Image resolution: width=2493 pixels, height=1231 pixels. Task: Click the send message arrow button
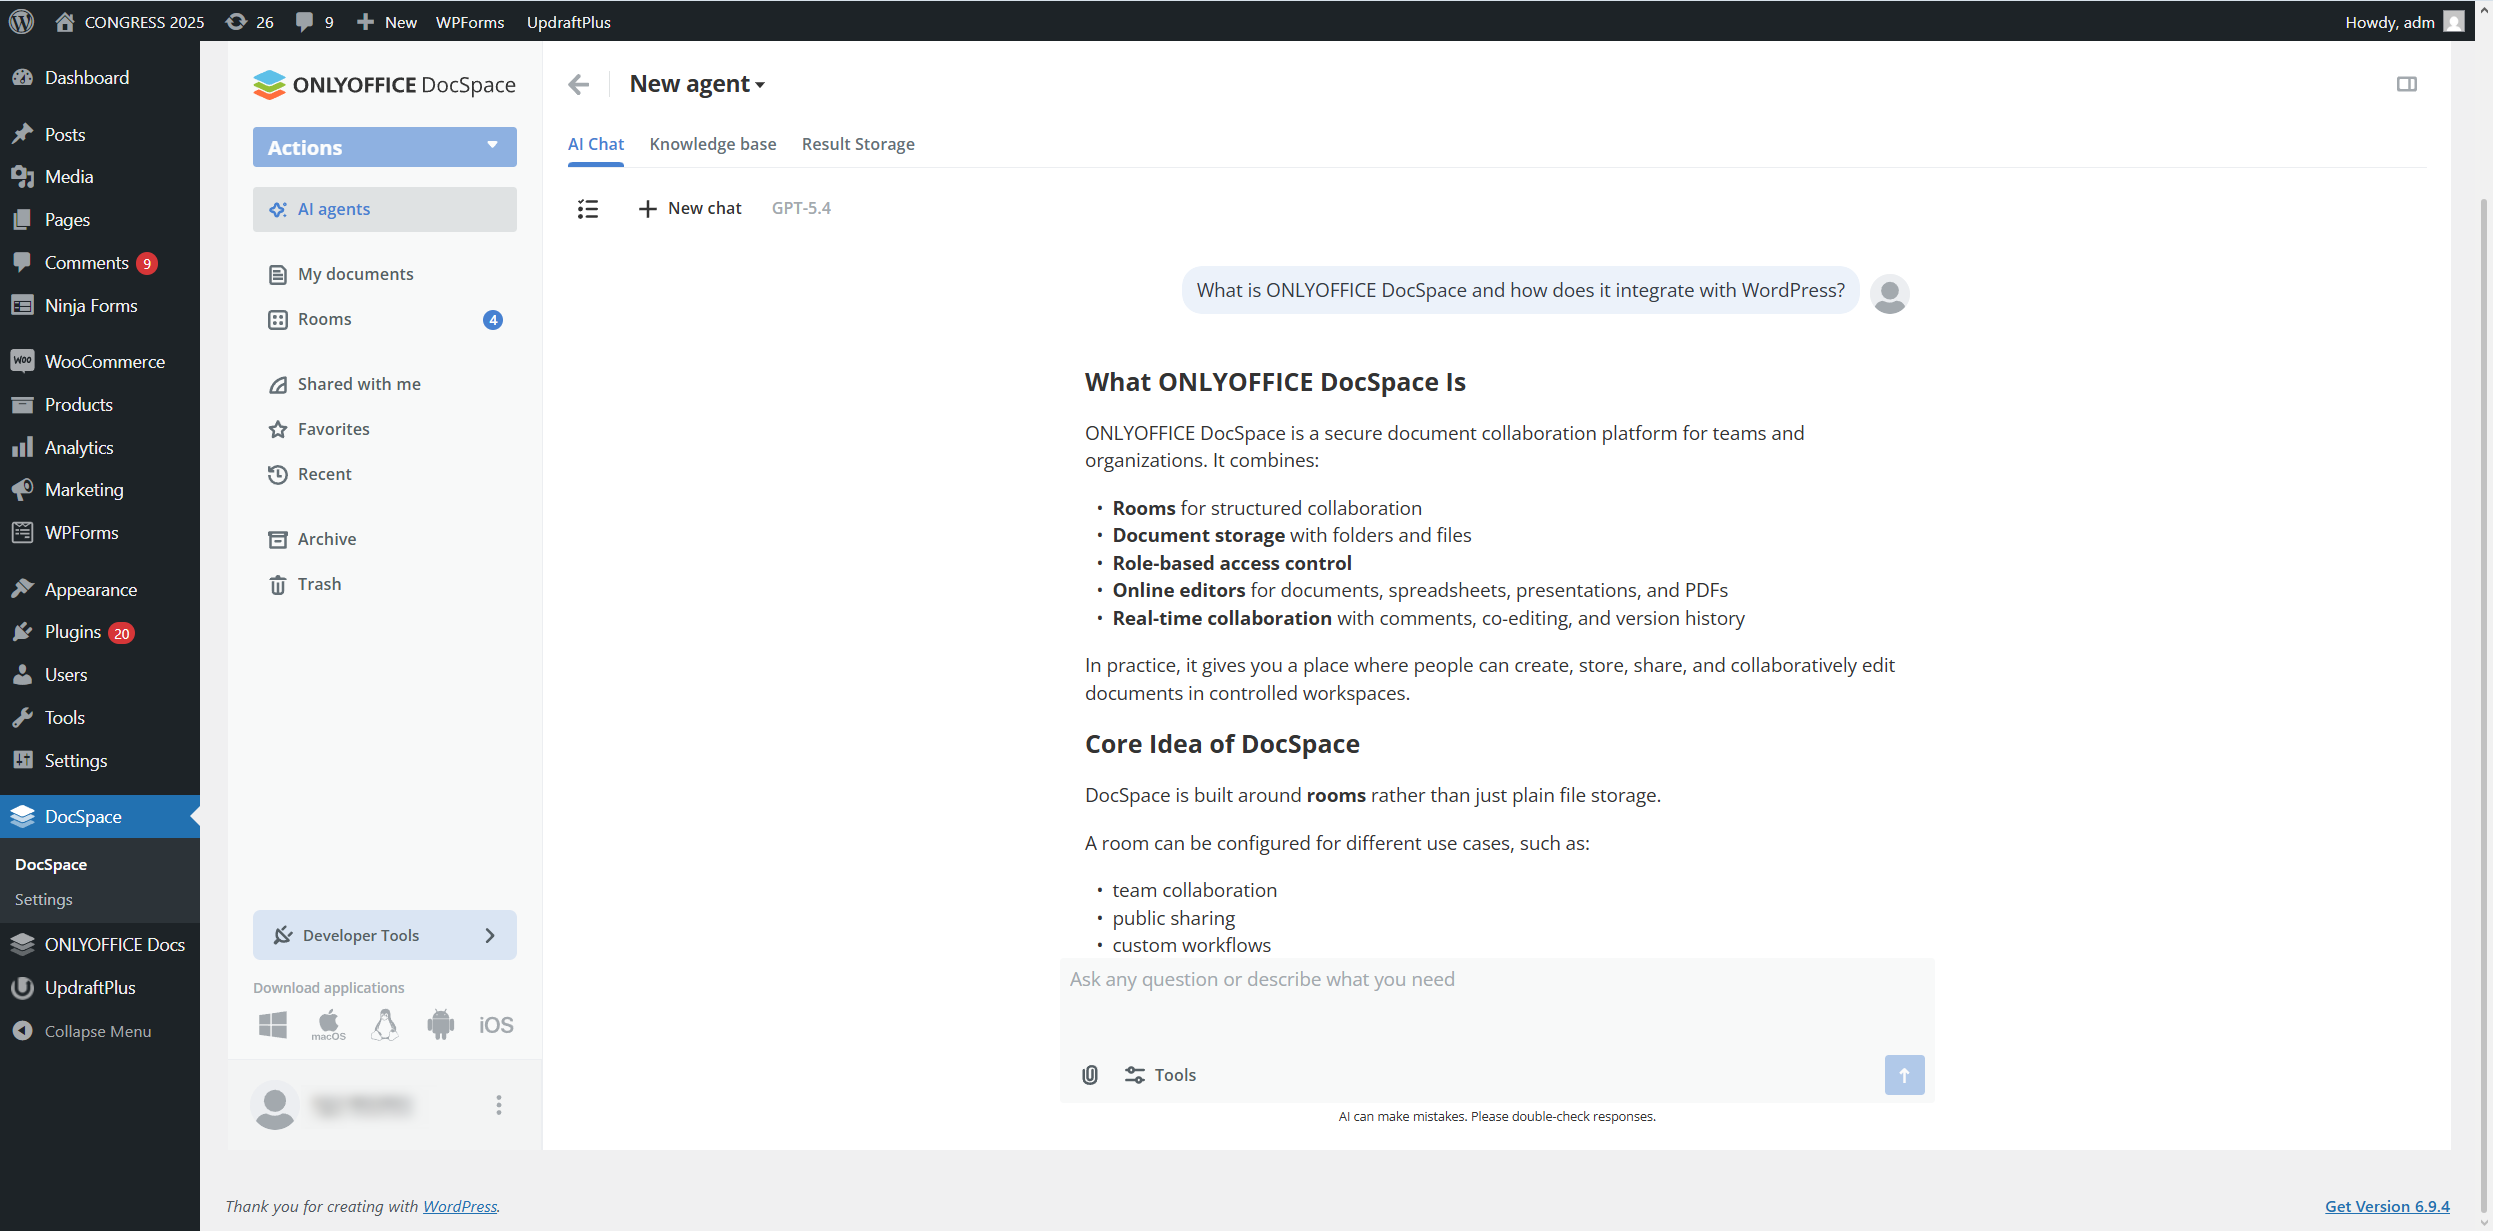point(1903,1074)
